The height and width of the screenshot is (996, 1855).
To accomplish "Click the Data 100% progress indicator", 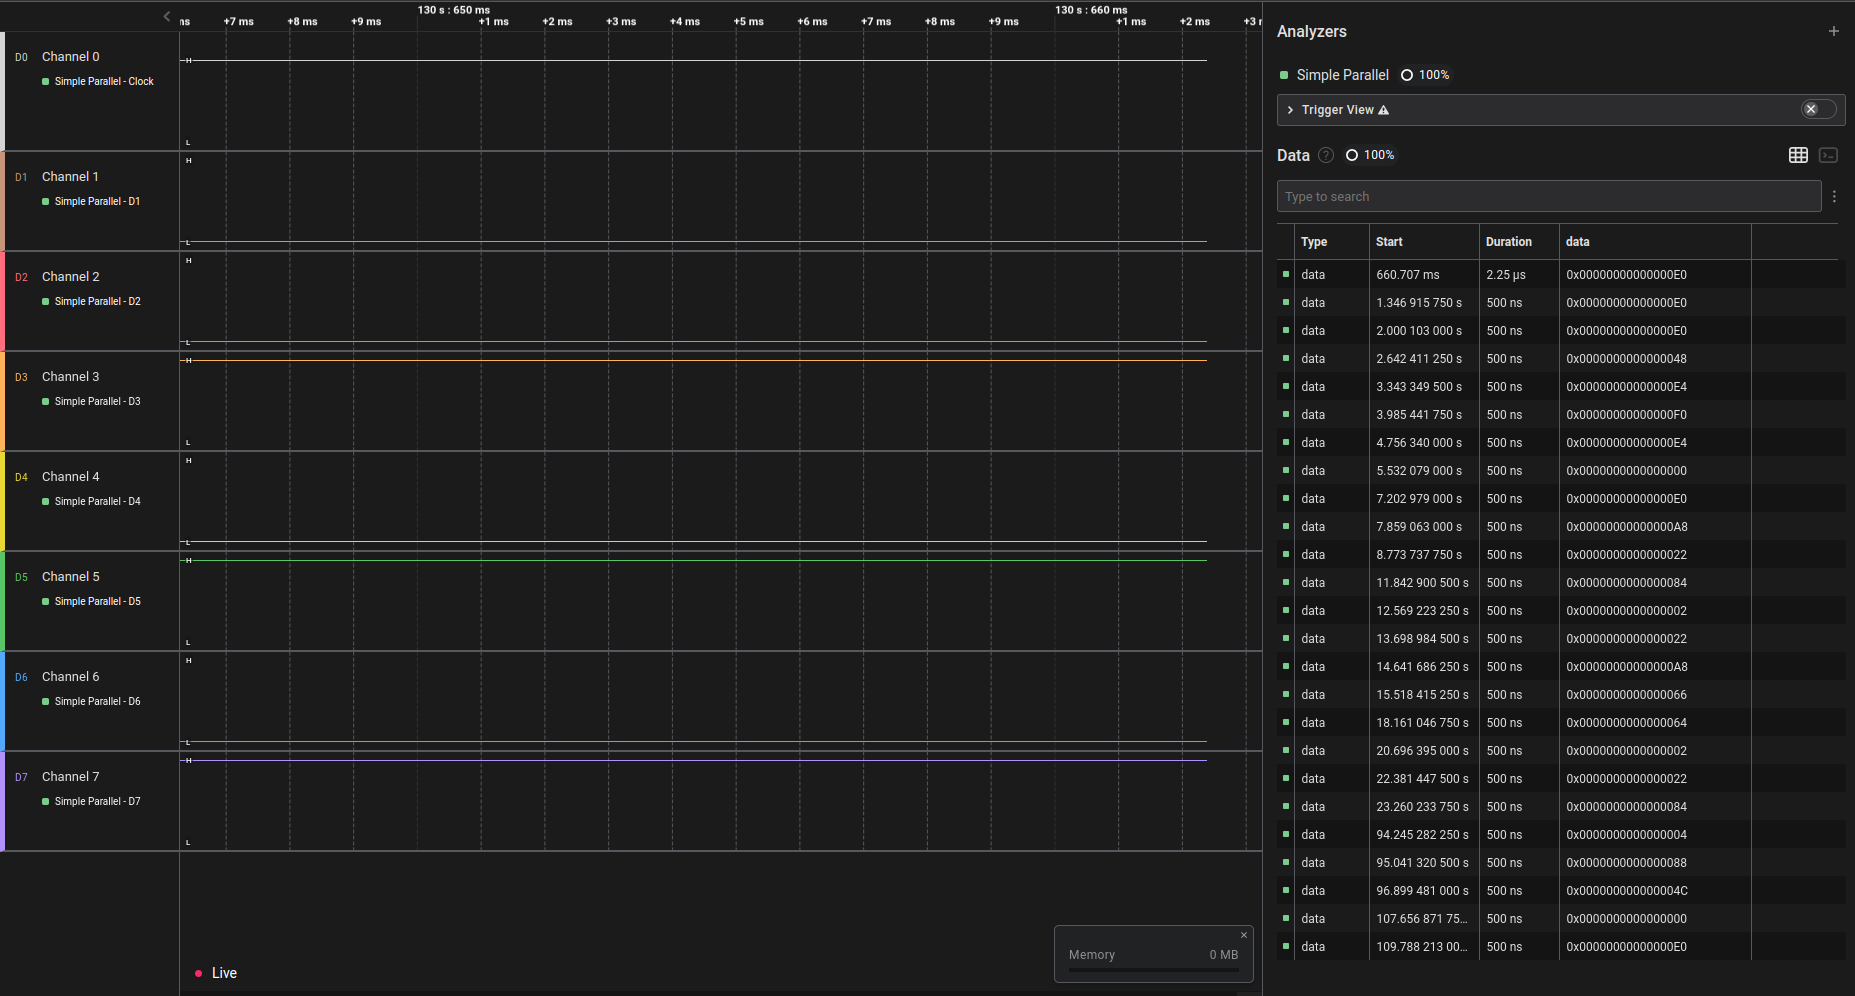I will click(1370, 155).
